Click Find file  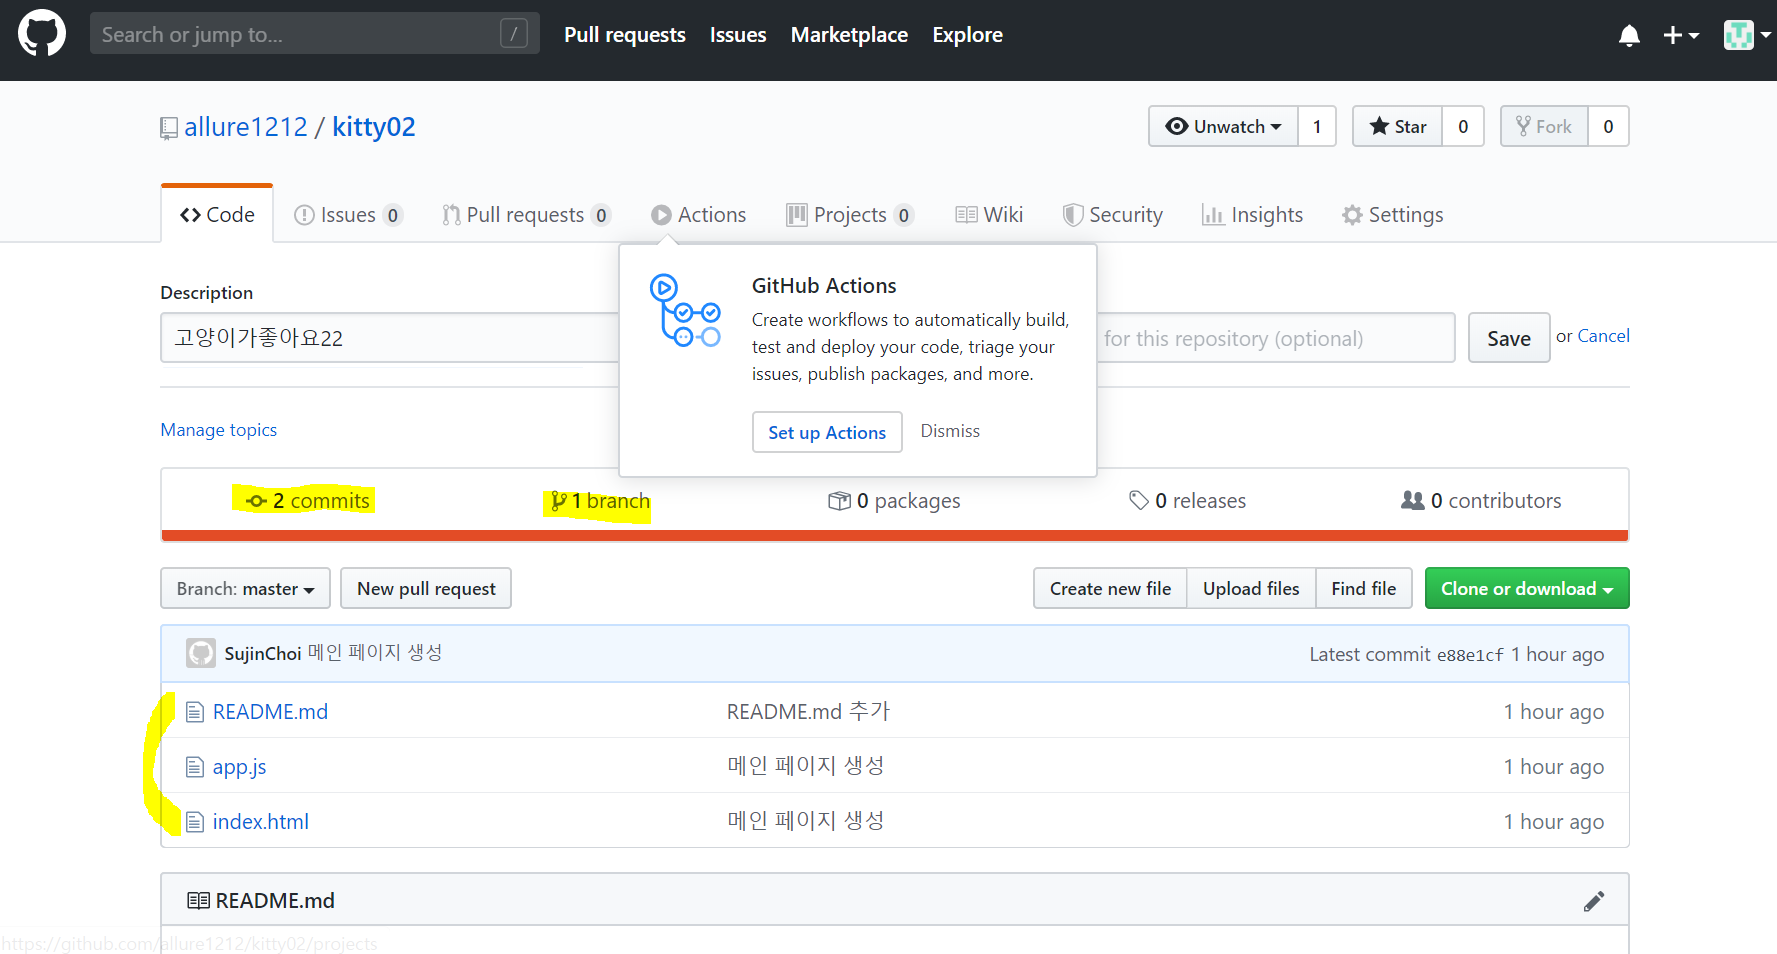tap(1363, 589)
